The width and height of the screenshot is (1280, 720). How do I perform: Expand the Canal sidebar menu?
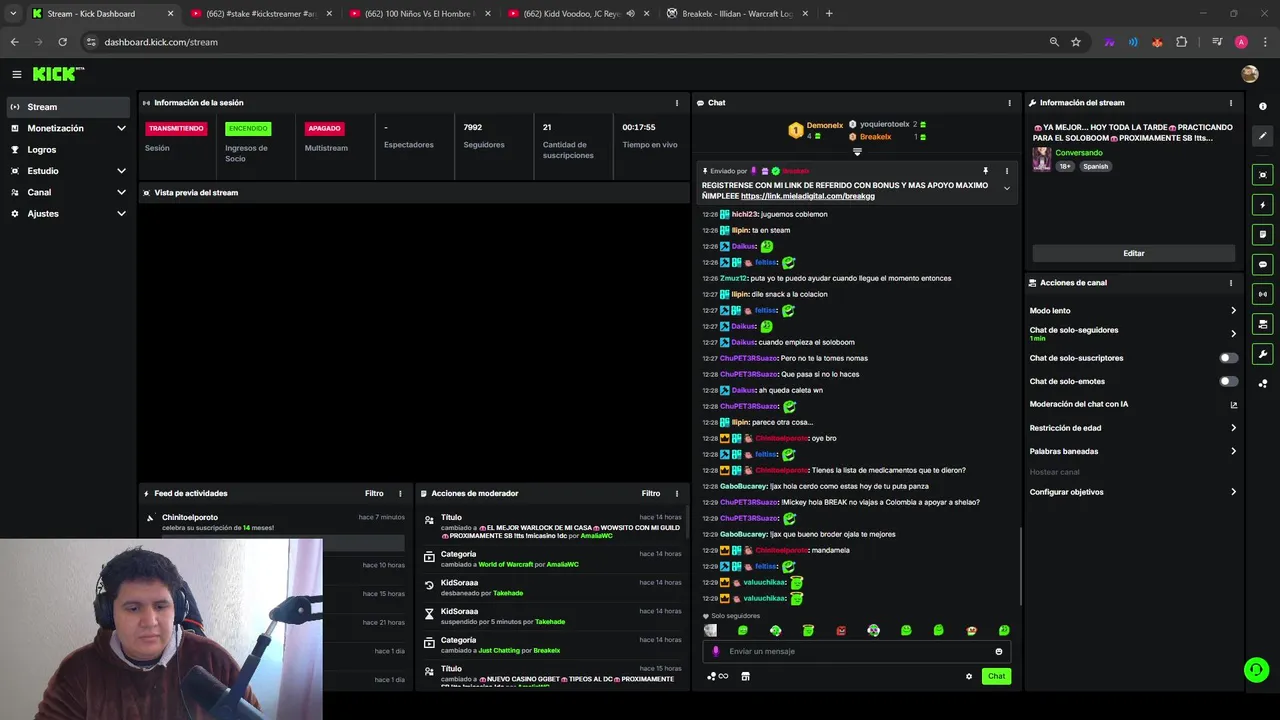[x=67, y=192]
